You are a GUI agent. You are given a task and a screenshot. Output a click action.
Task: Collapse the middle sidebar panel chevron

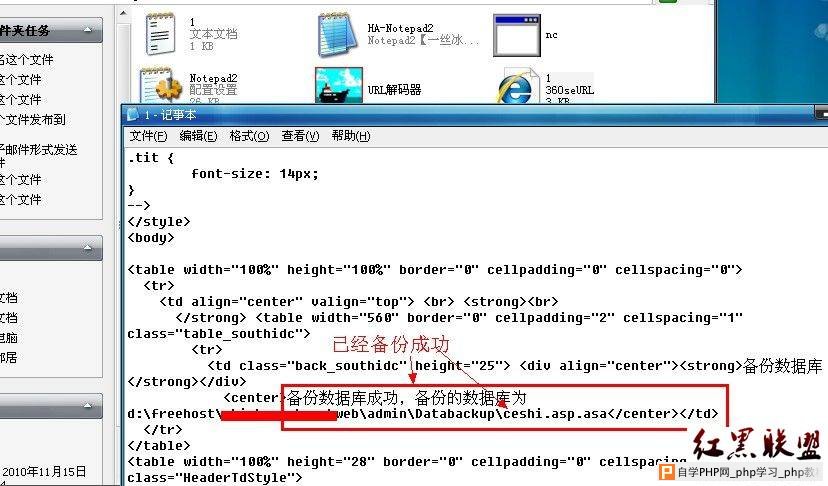[88, 248]
